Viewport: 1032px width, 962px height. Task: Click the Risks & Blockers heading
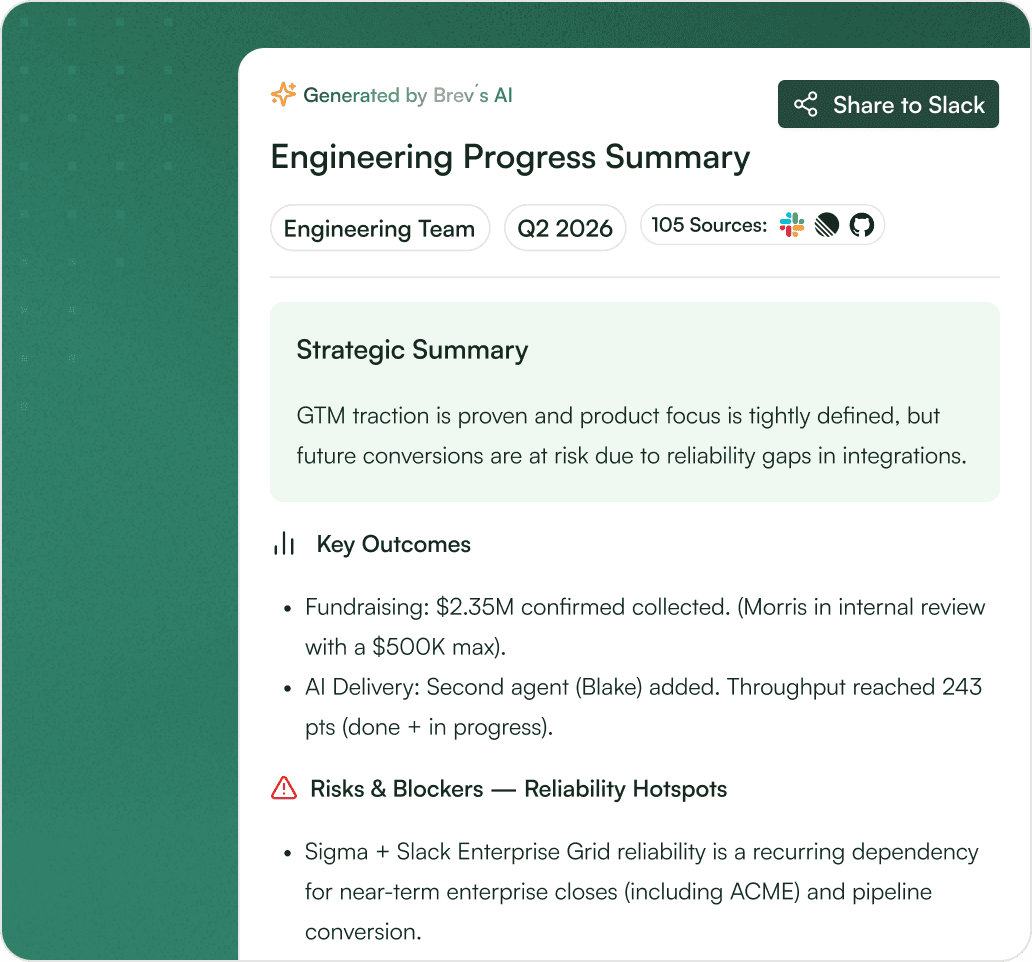click(x=519, y=788)
